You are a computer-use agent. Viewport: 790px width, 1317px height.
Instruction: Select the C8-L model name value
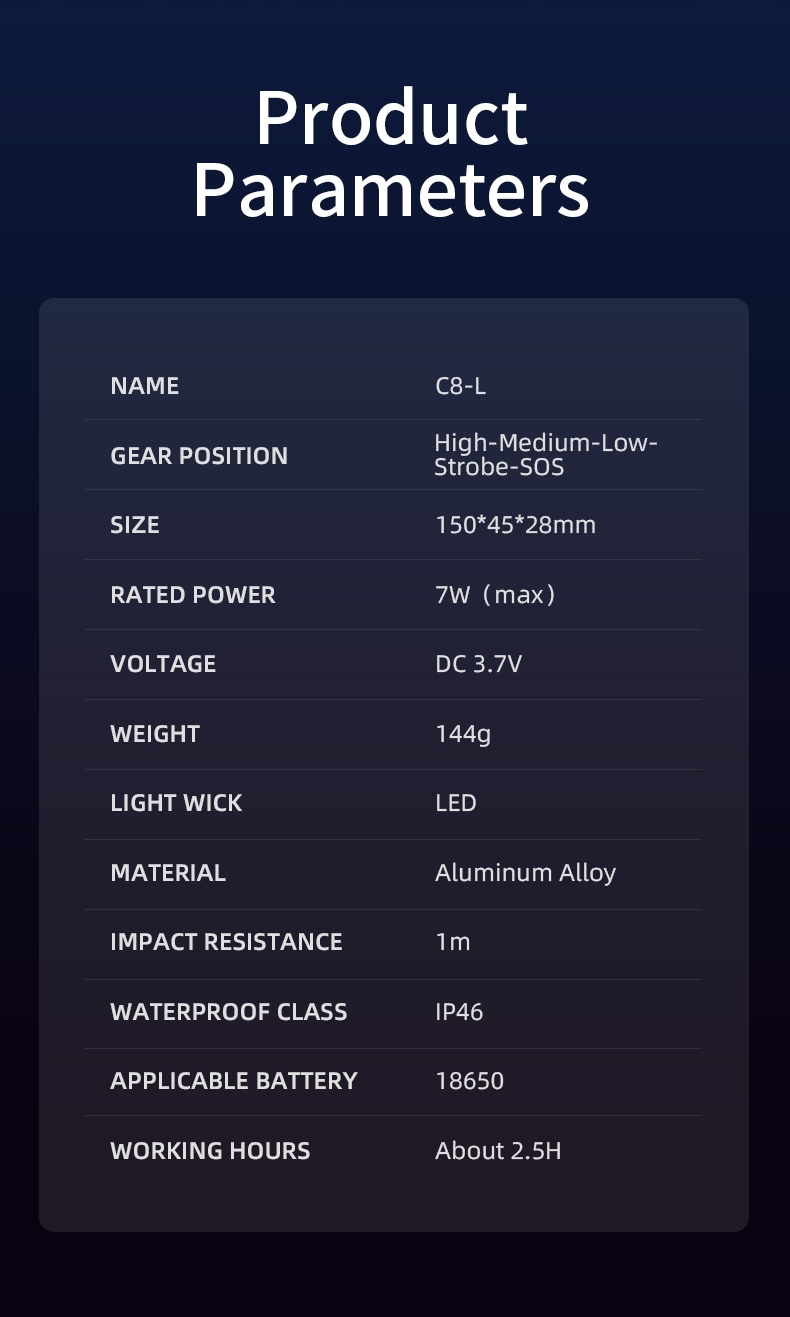[x=461, y=386]
